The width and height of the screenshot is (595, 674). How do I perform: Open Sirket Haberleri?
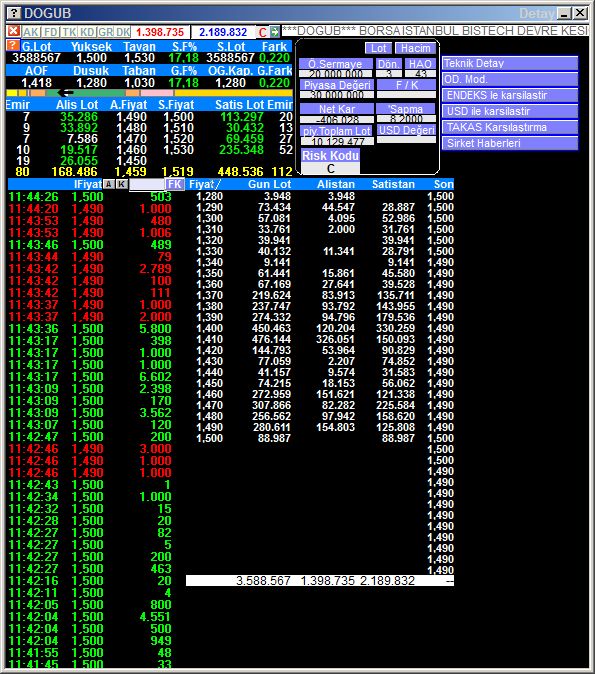[510, 143]
